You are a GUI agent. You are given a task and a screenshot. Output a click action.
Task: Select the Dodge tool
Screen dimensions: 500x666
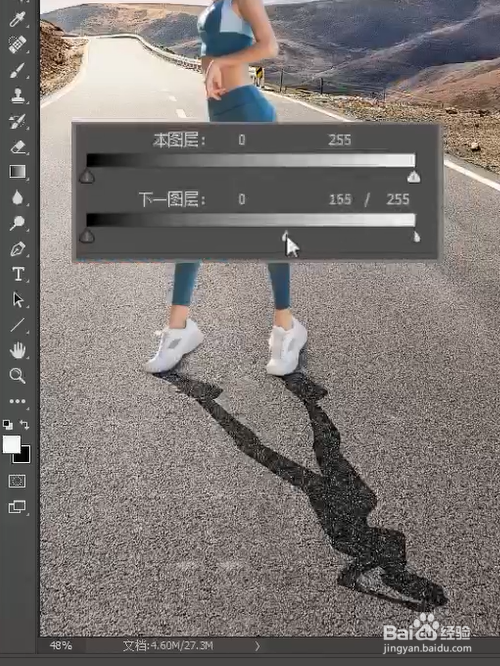pyautogui.click(x=17, y=223)
